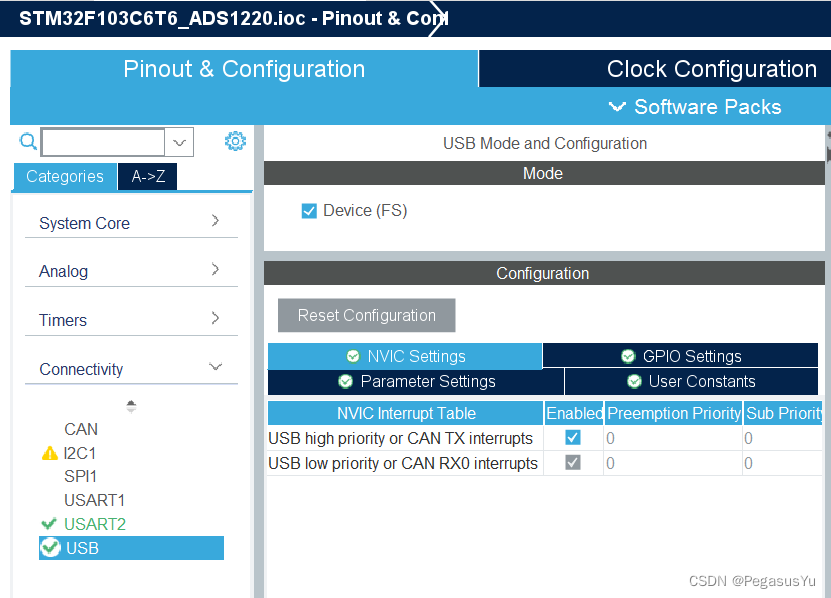Click 'USB high priority or CAN TX interrupts' row
The image size is (831, 598).
tap(400, 438)
